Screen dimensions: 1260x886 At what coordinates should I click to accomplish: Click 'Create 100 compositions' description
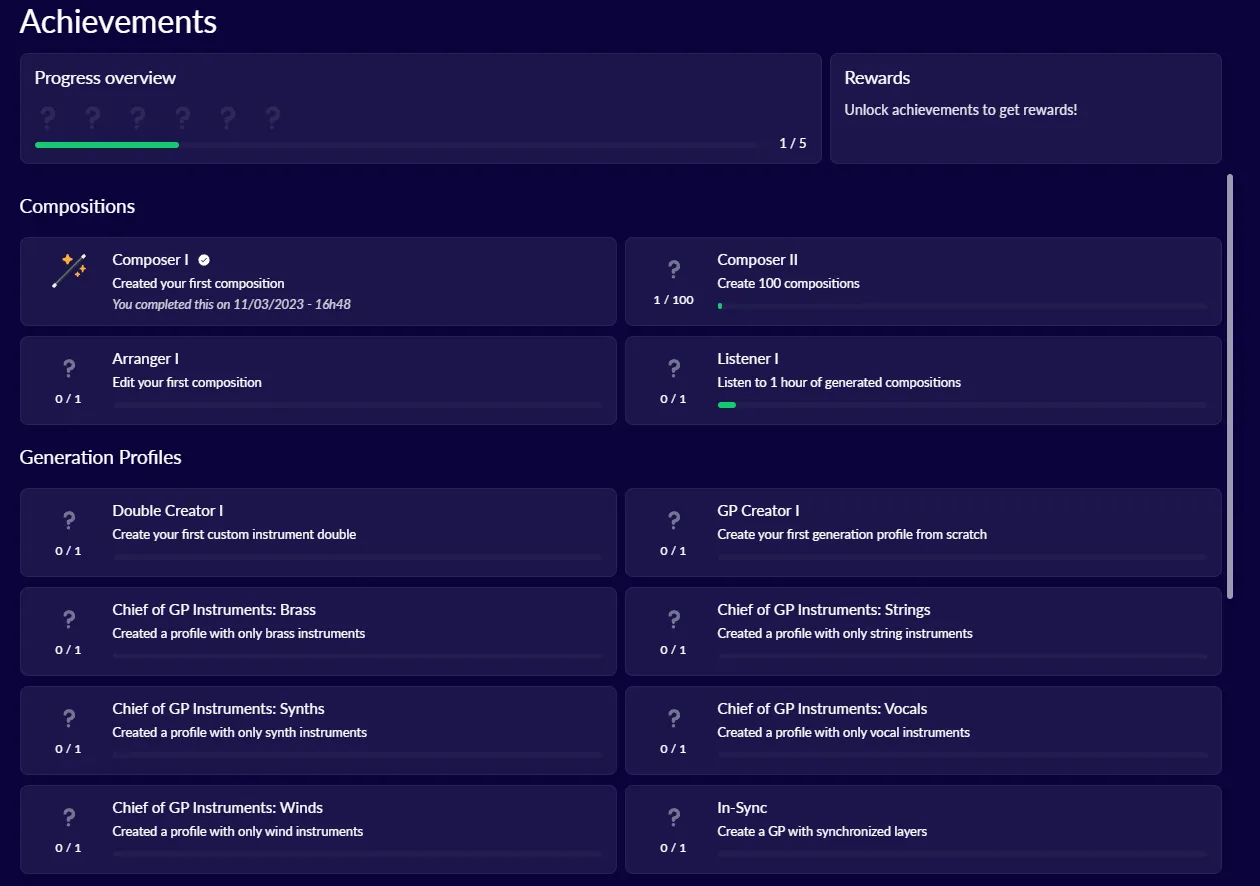click(788, 283)
